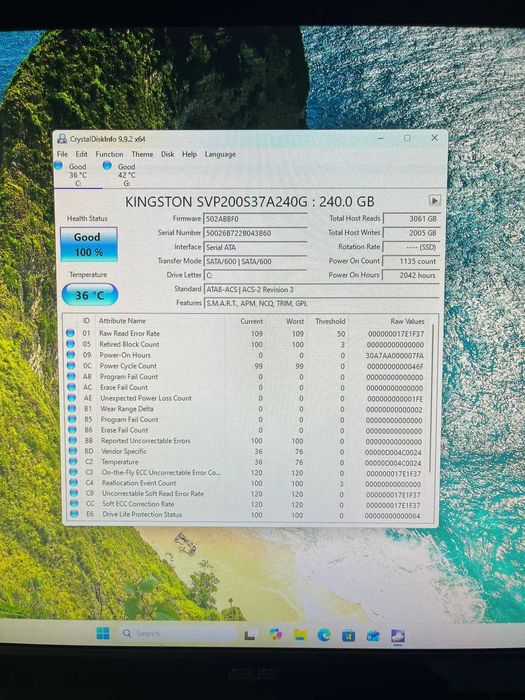Click the Good 100 % health status button
The width and height of the screenshot is (525, 700).
click(x=89, y=244)
